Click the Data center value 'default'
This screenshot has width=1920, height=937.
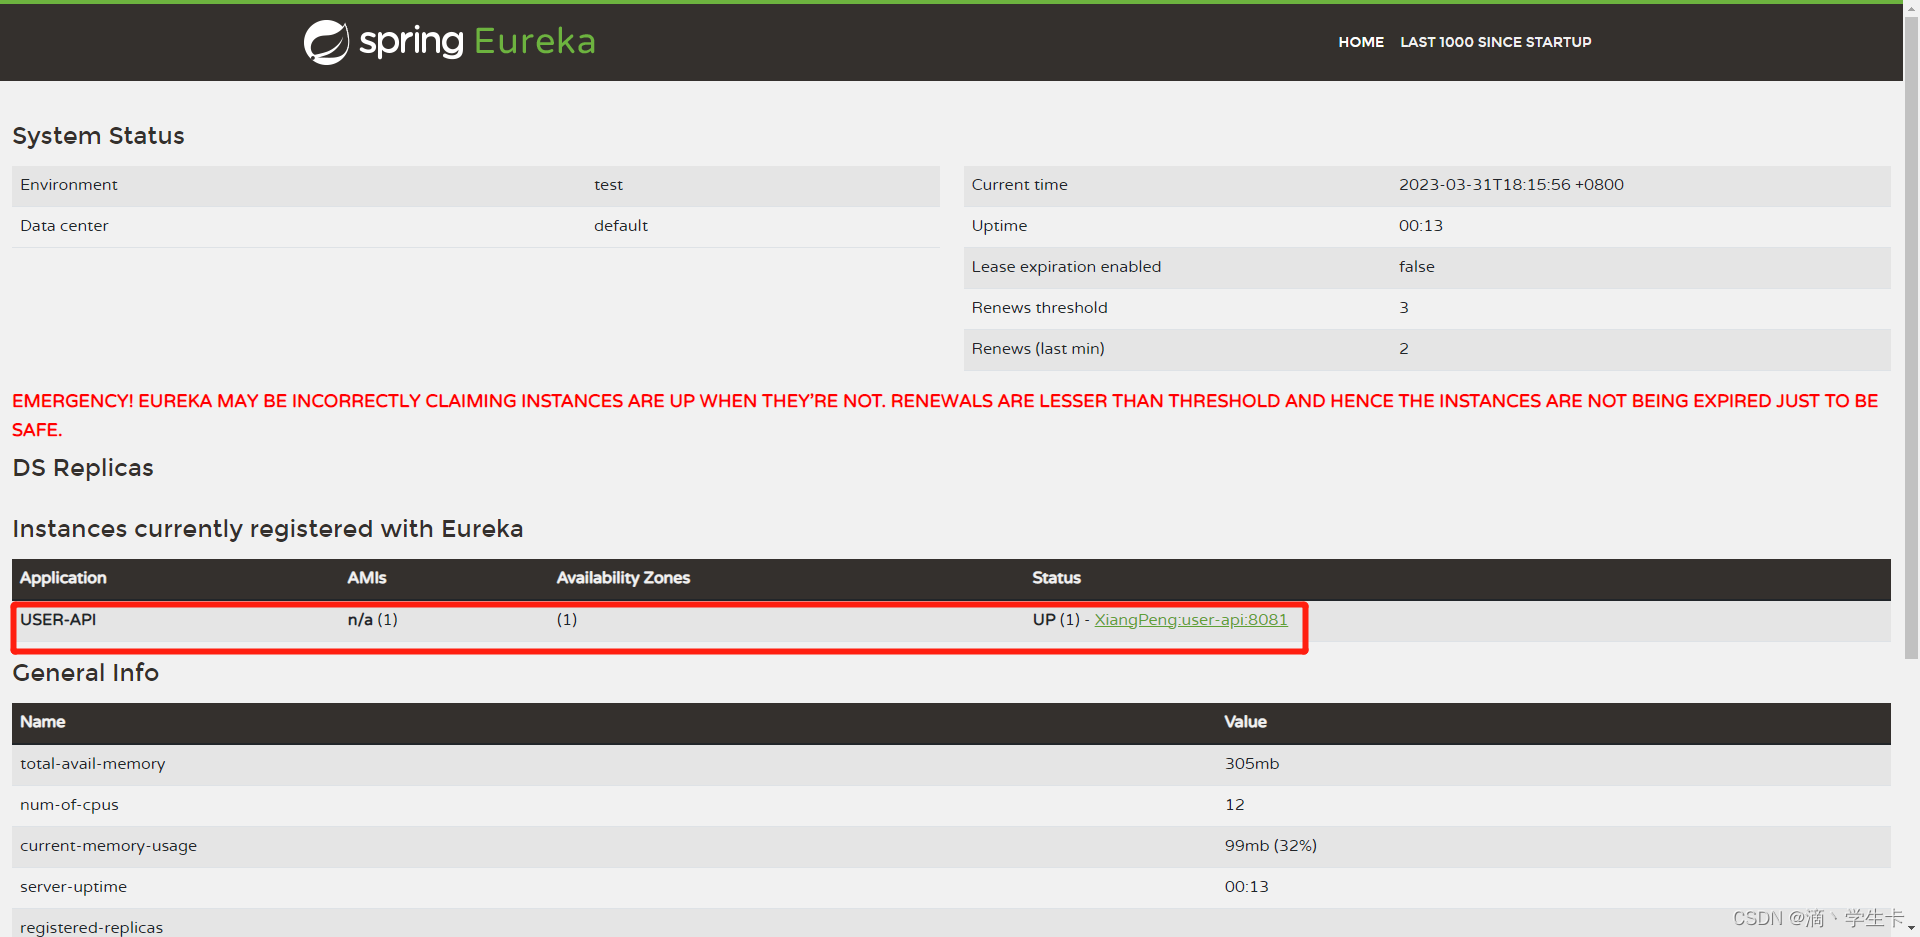tap(621, 226)
